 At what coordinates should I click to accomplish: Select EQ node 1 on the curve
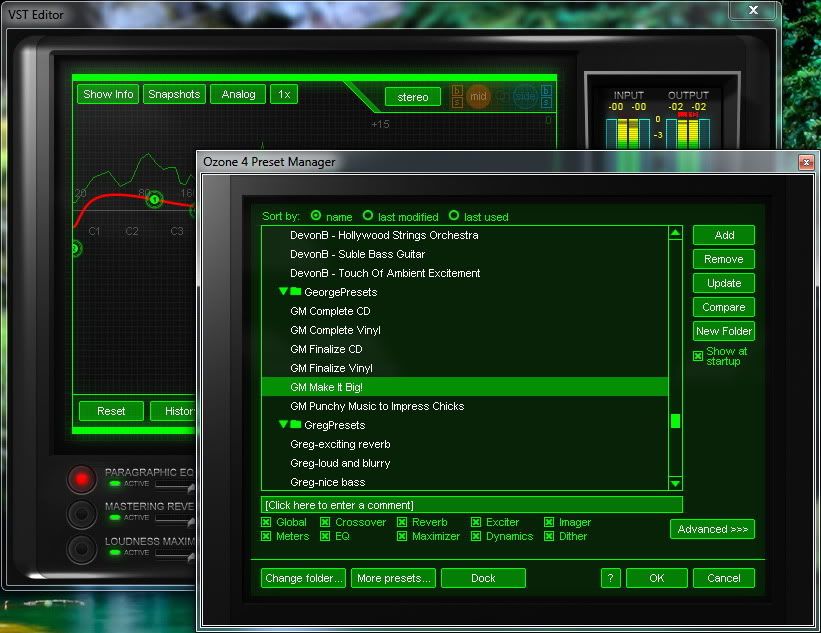(154, 199)
